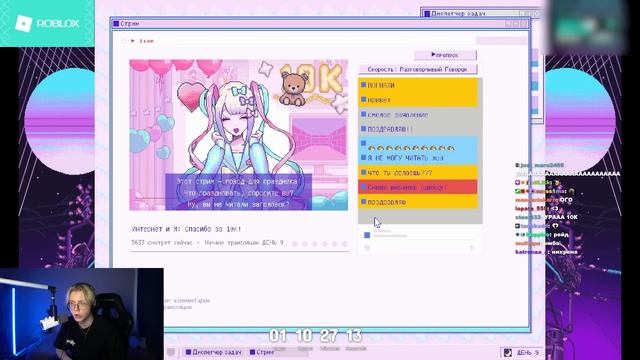
Task: Click the 'рейд' overlay chat message
Action: coord(561,235)
